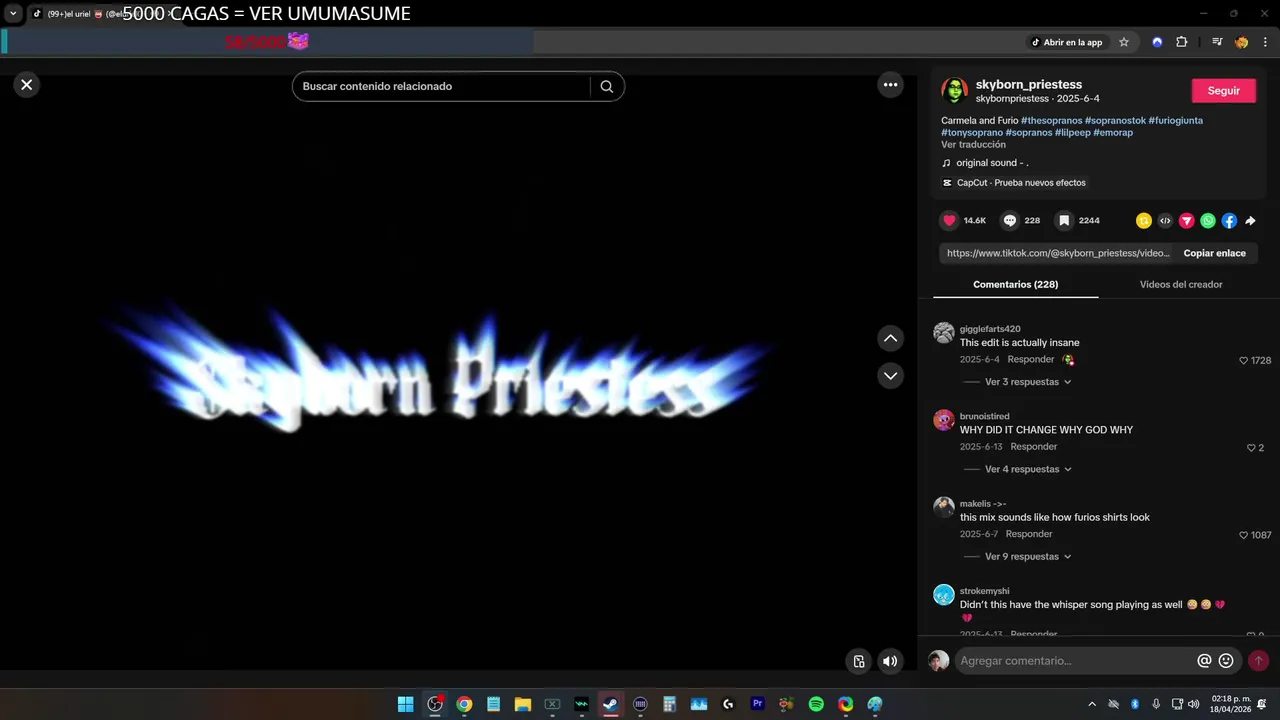Open the browser extensions puzzle icon
This screenshot has height=720, width=1280.
pyautogui.click(x=1182, y=42)
